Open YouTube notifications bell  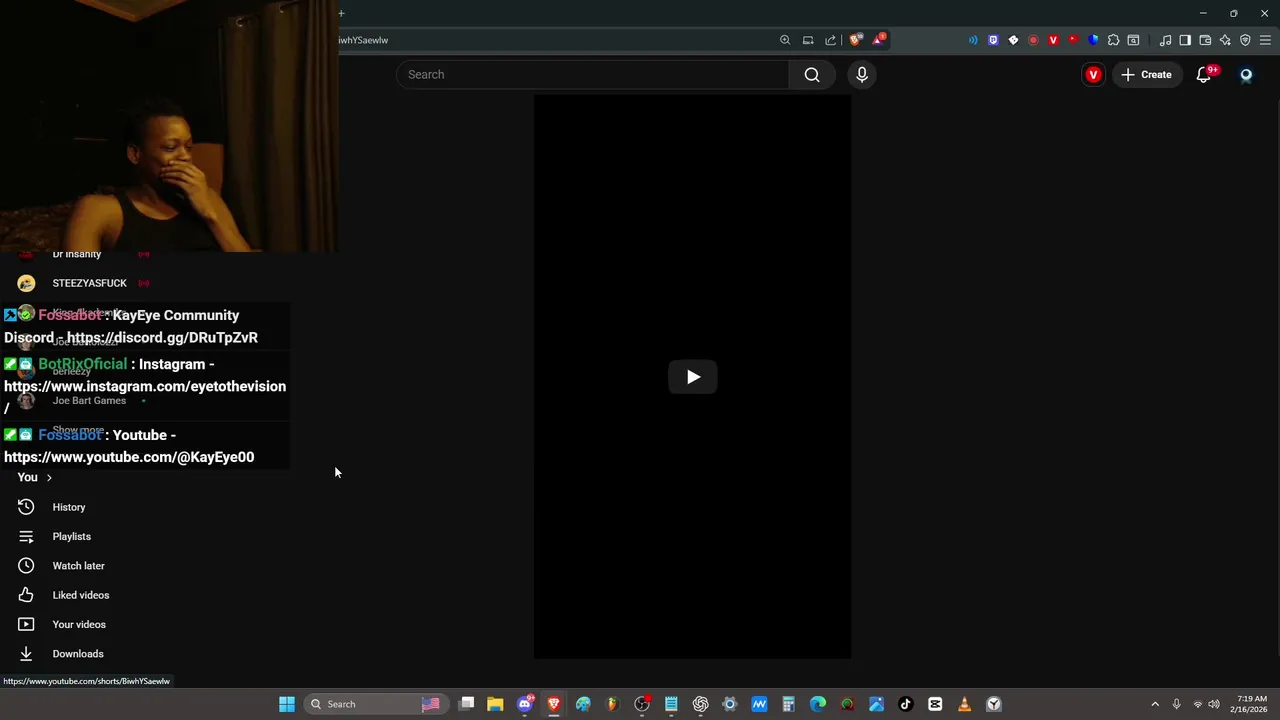point(1204,75)
